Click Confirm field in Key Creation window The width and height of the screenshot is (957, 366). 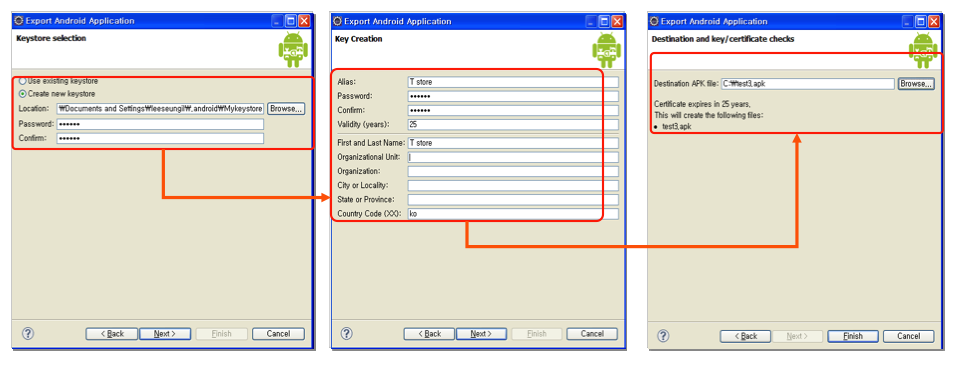513,110
